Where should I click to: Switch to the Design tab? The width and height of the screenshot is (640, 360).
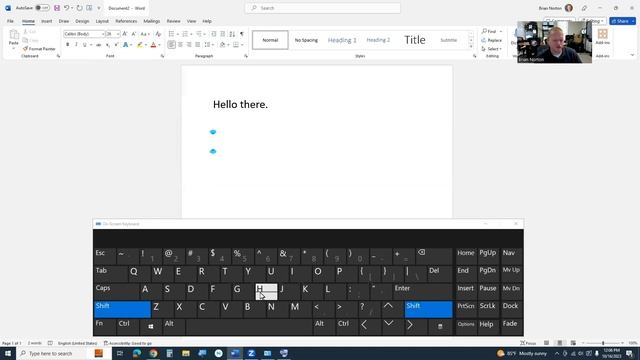(x=82, y=21)
